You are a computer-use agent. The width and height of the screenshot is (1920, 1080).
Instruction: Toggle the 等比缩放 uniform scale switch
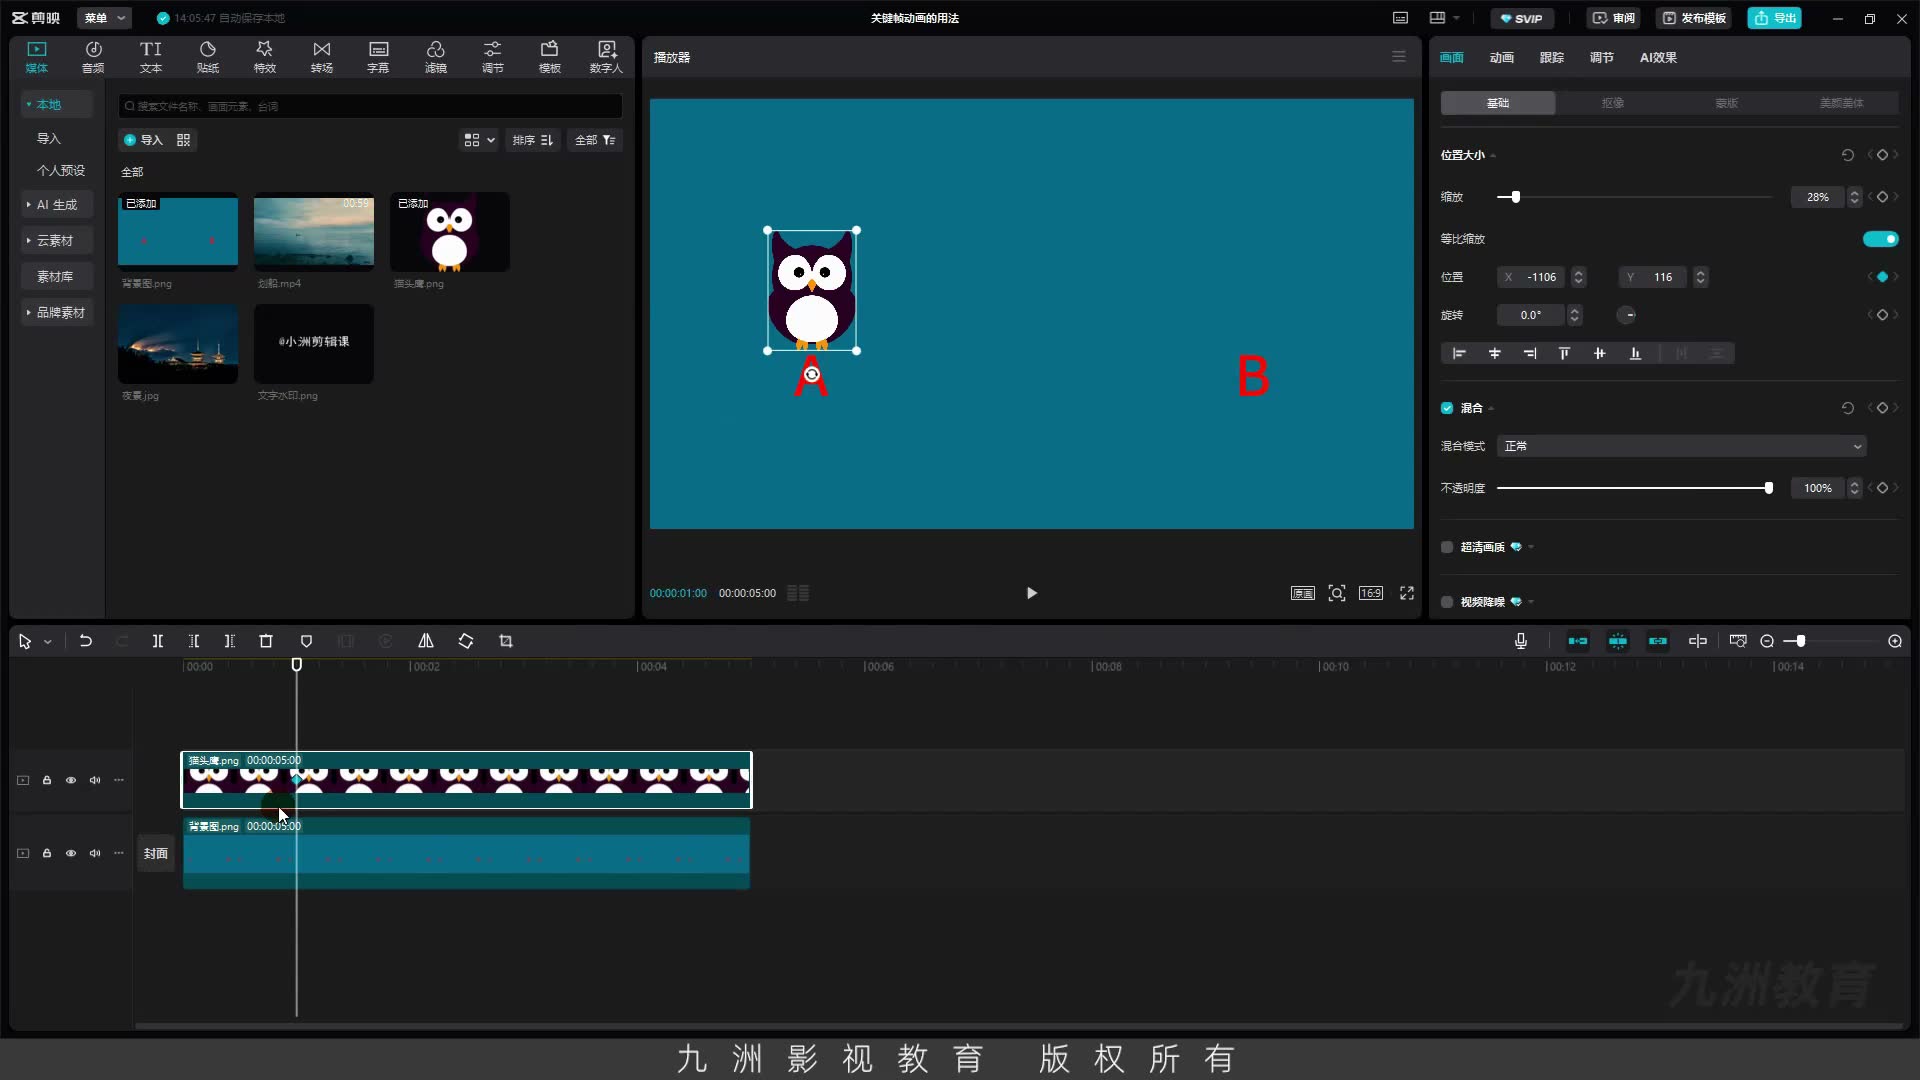point(1880,239)
